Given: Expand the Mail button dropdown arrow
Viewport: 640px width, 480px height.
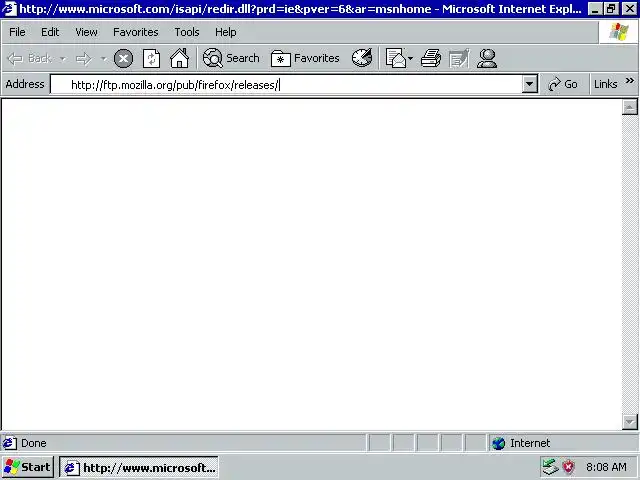Looking at the screenshot, I should click(411, 58).
